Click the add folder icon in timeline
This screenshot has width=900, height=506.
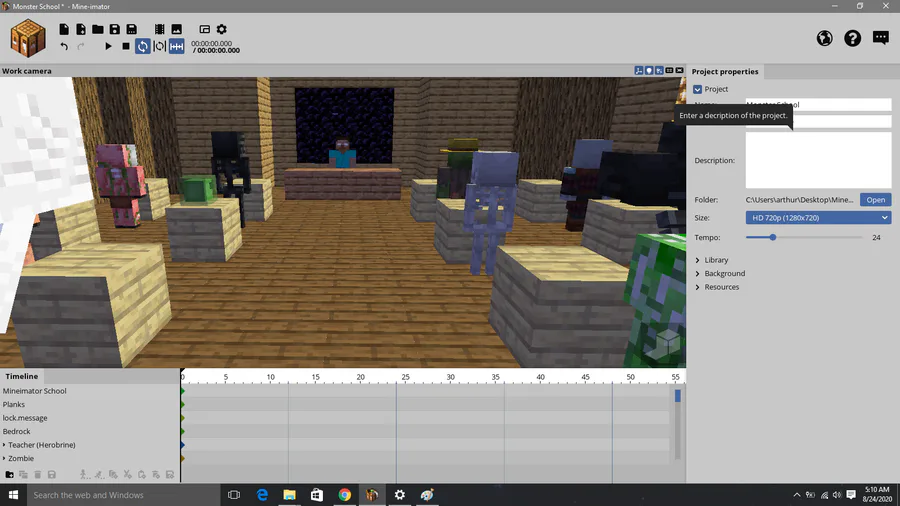pyautogui.click(x=9, y=474)
